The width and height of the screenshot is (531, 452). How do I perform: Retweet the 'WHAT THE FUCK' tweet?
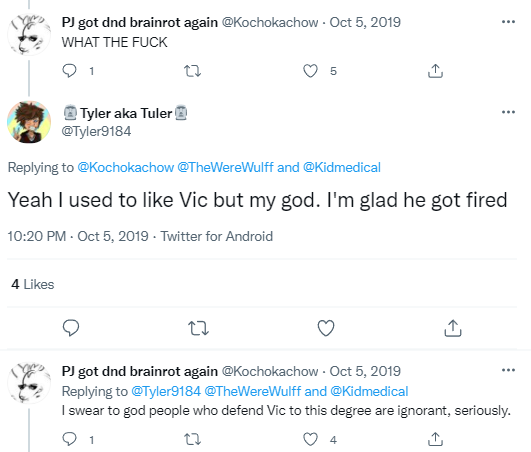click(192, 71)
